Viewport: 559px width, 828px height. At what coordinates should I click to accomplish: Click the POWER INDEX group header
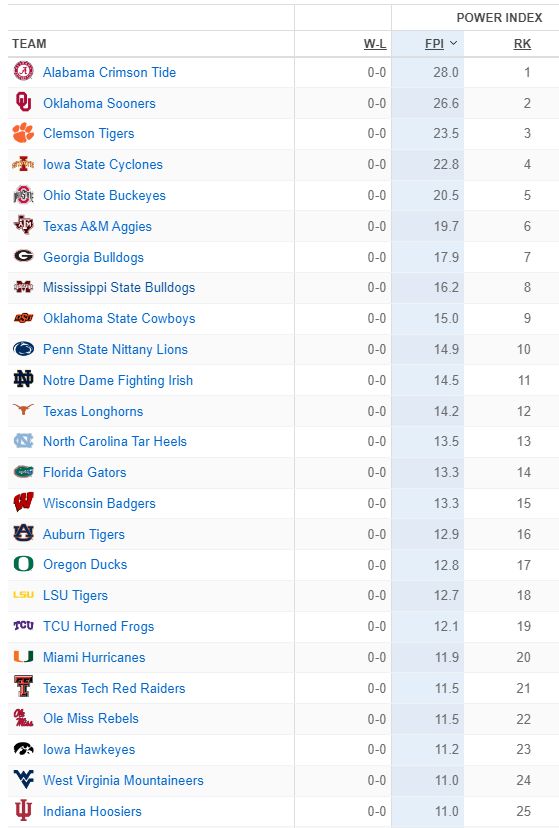click(499, 18)
